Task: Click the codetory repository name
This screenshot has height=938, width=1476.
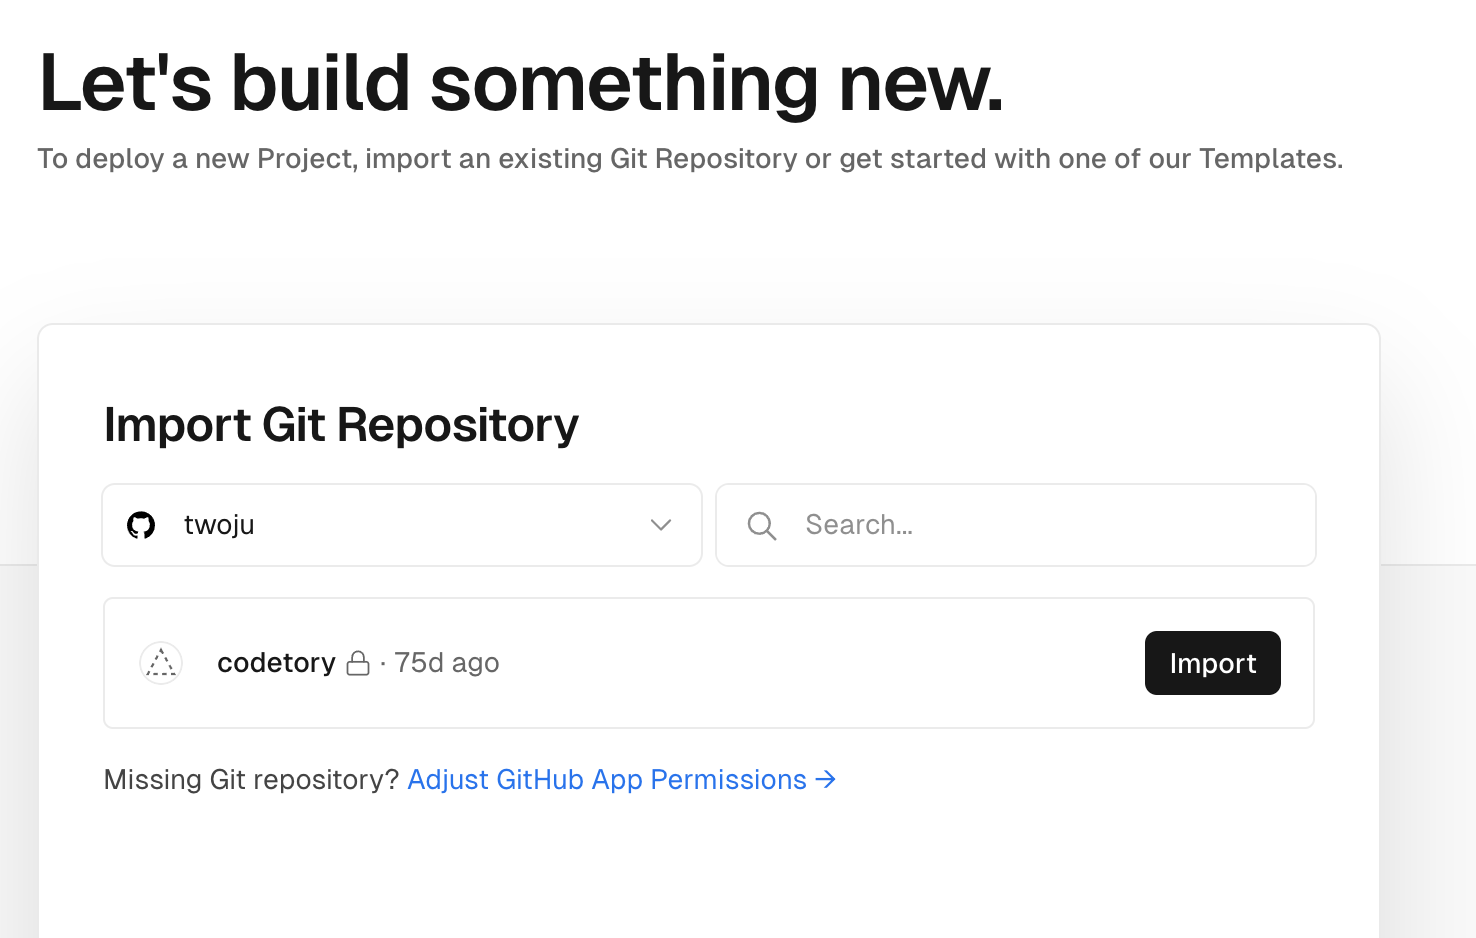Action: [x=276, y=663]
